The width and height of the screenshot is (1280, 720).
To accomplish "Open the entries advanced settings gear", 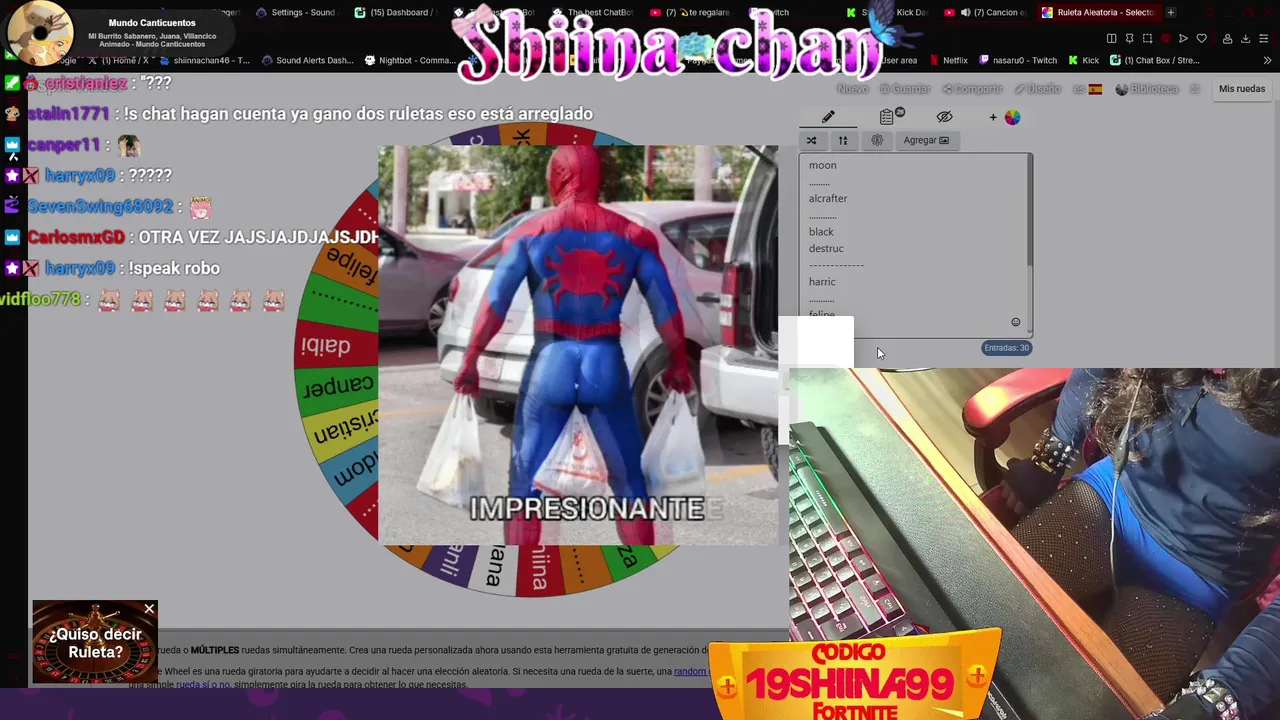I will (877, 140).
